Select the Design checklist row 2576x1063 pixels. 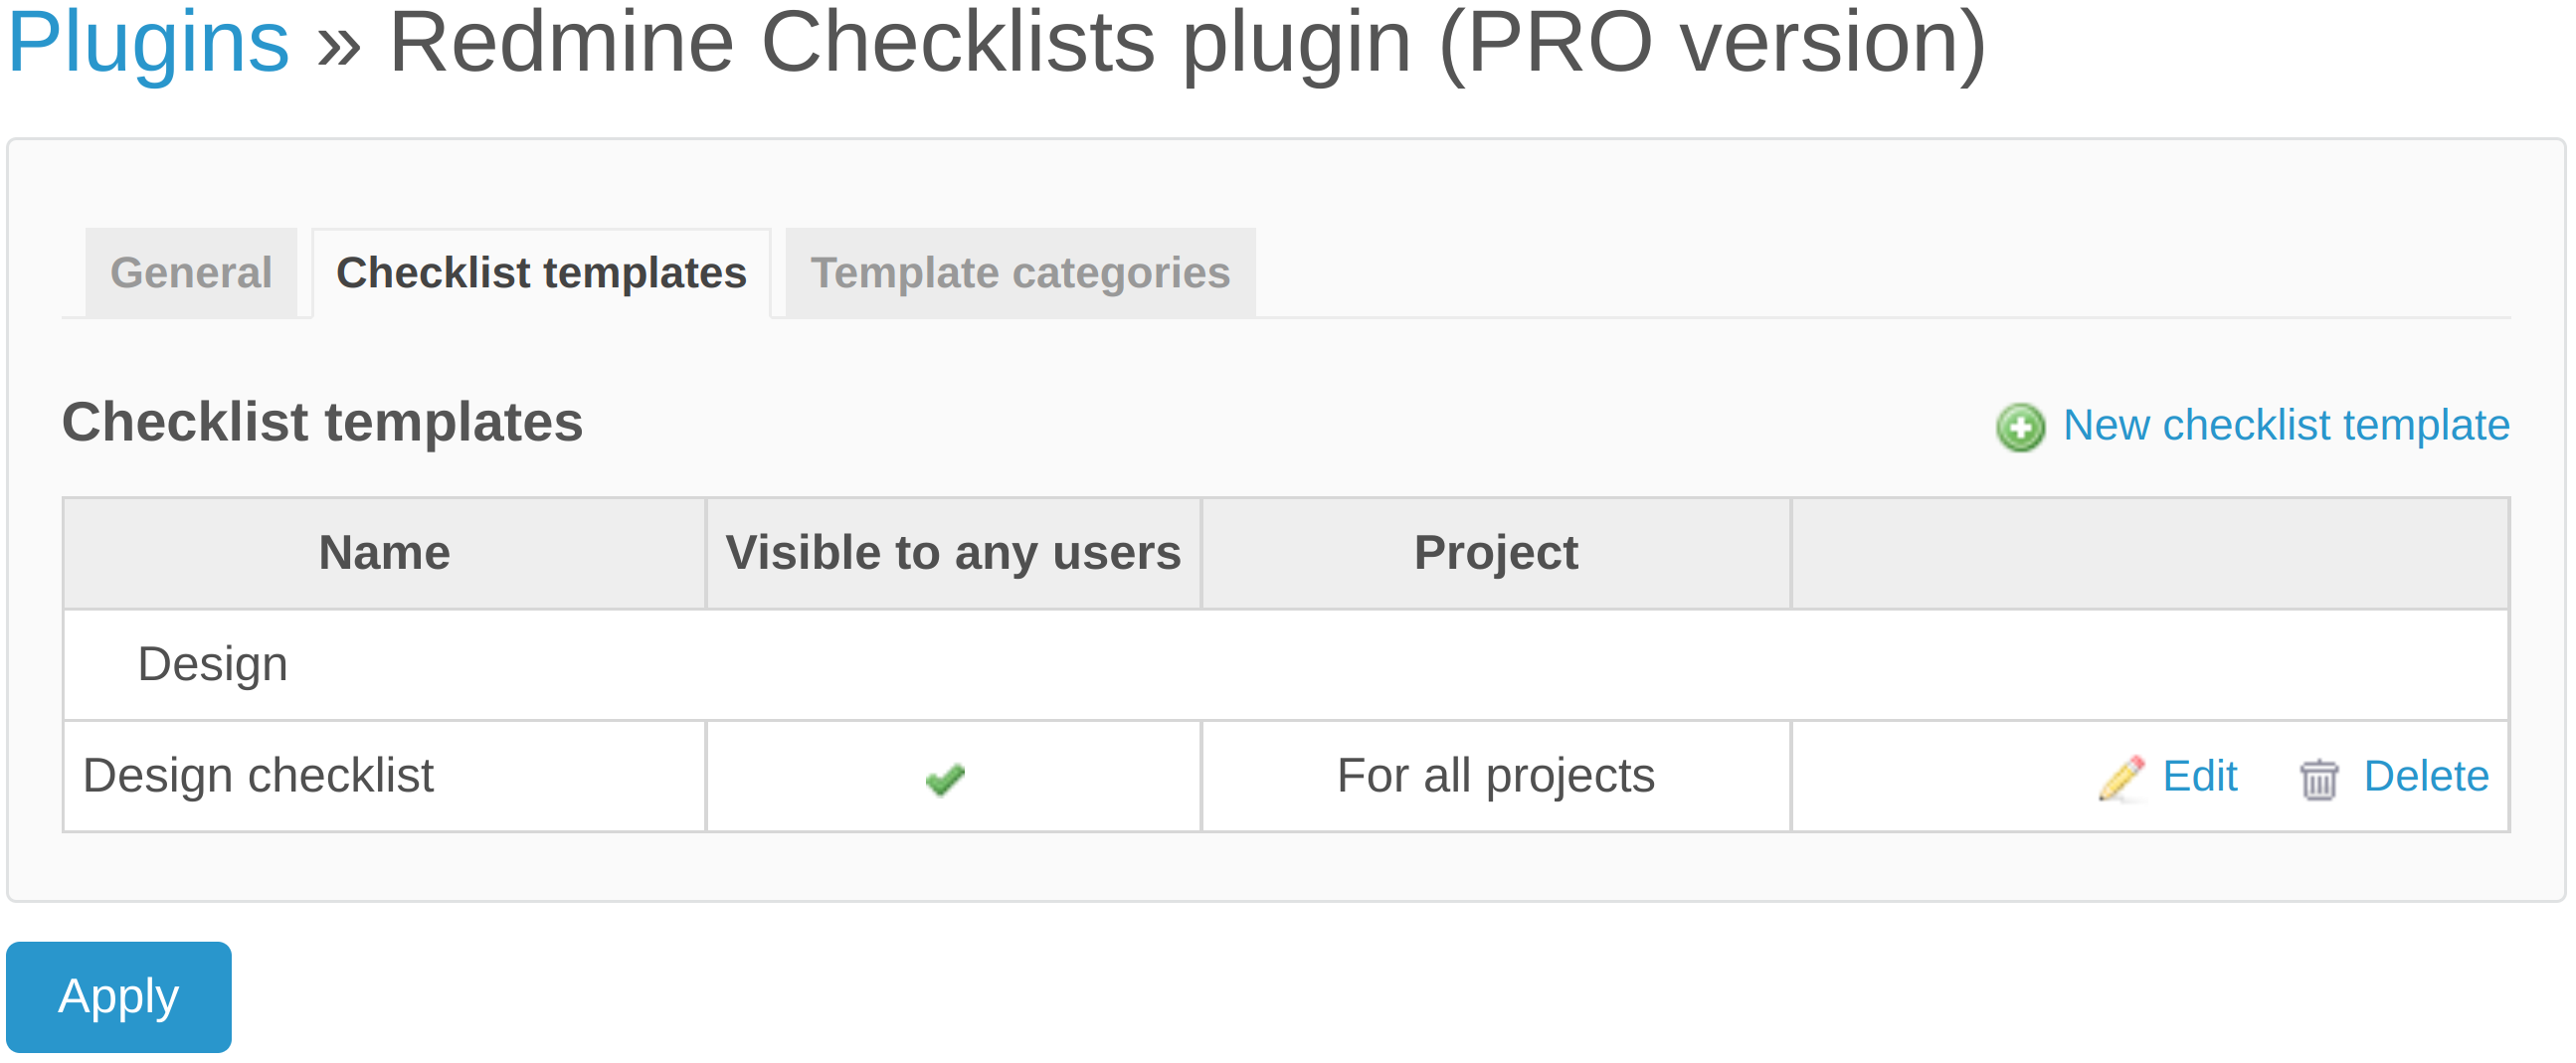tap(260, 776)
